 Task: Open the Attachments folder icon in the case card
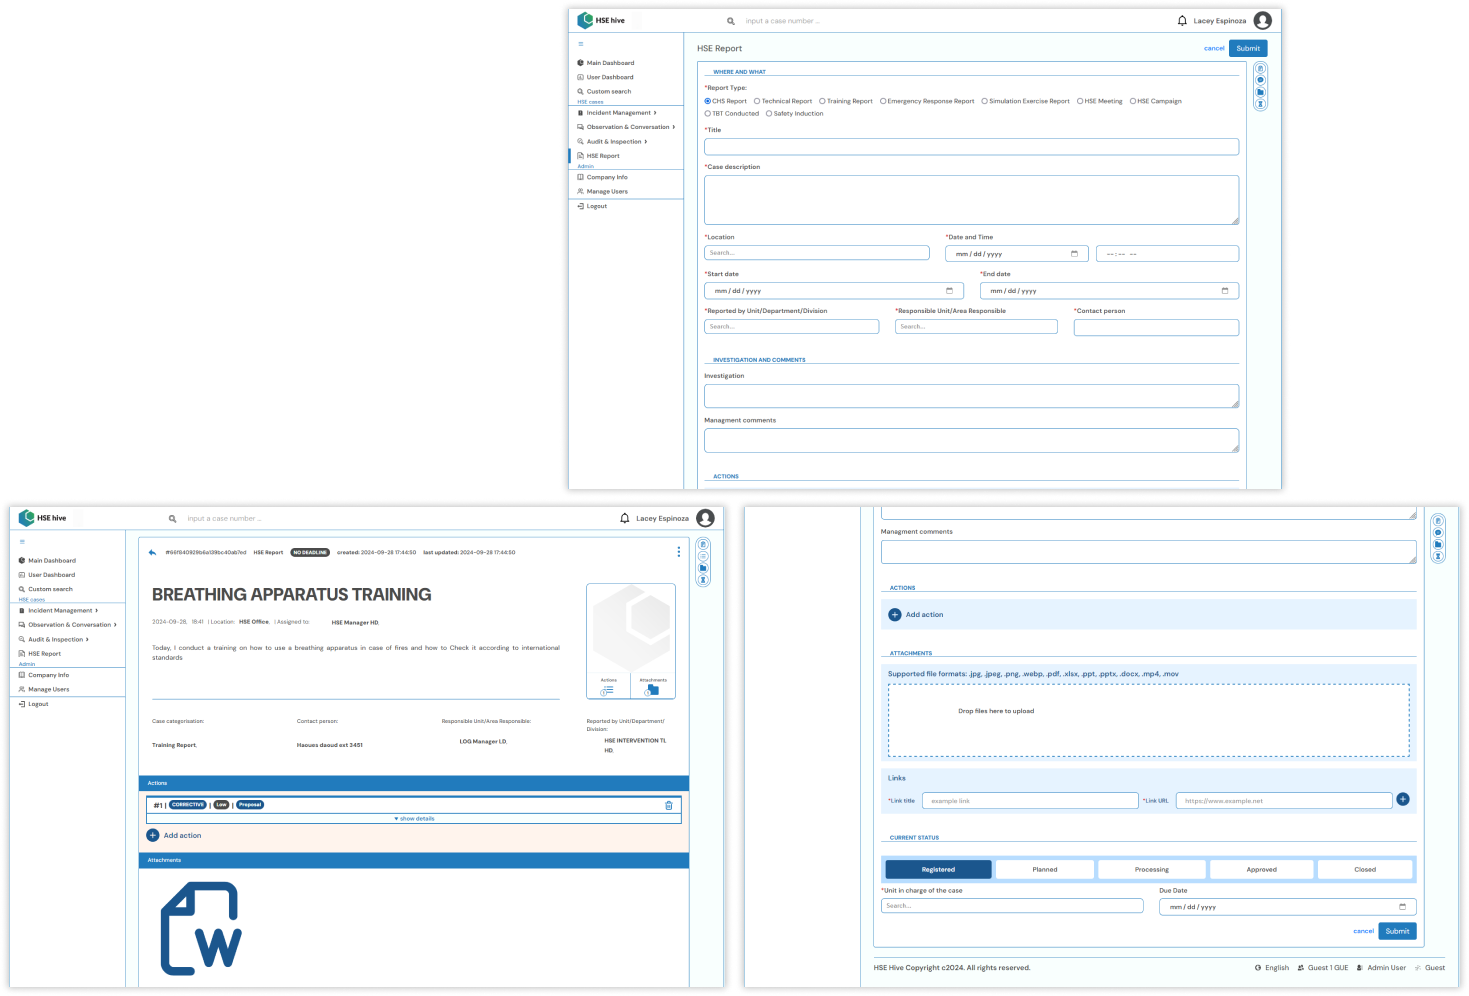tap(652, 689)
